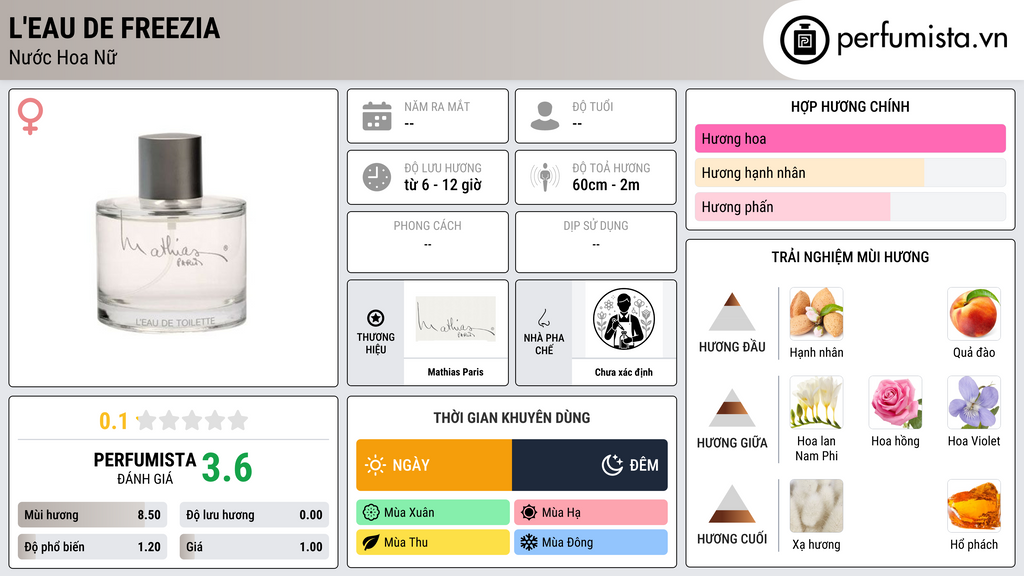
Task: Click the Nước Hoa Nữ subtitle
Action: [63, 57]
